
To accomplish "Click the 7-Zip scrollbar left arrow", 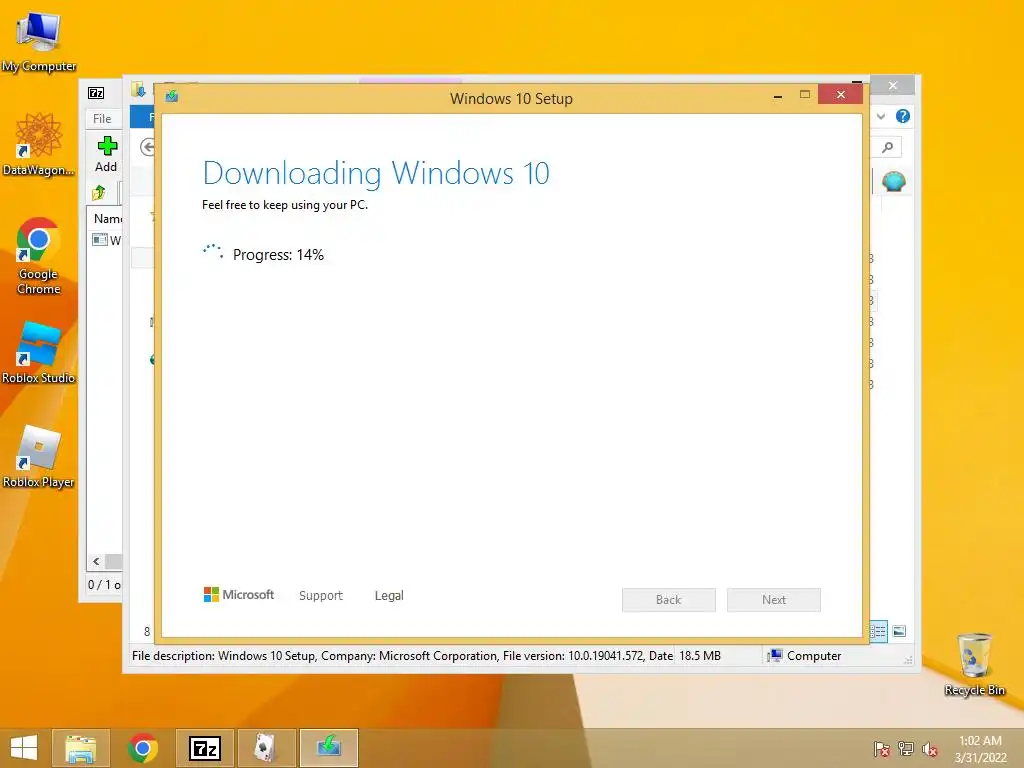I will click(96, 561).
